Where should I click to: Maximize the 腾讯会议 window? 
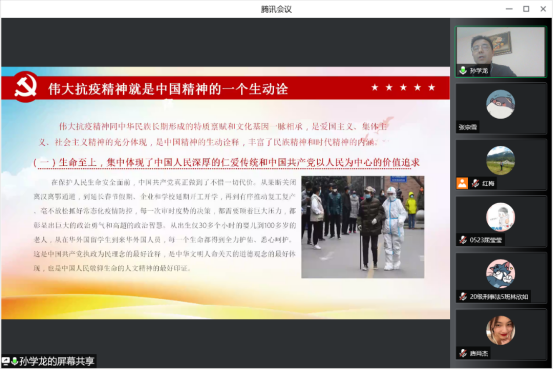pyautogui.click(x=526, y=9)
